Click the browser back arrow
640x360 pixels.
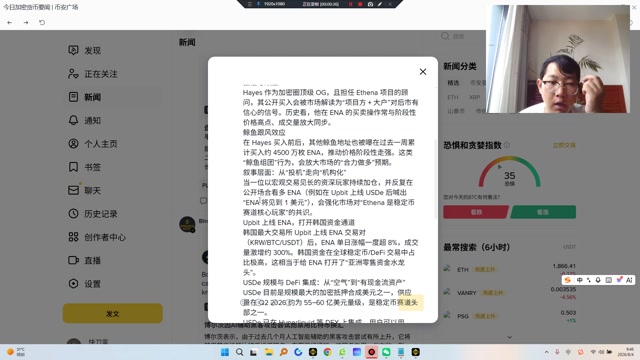(x=9, y=22)
